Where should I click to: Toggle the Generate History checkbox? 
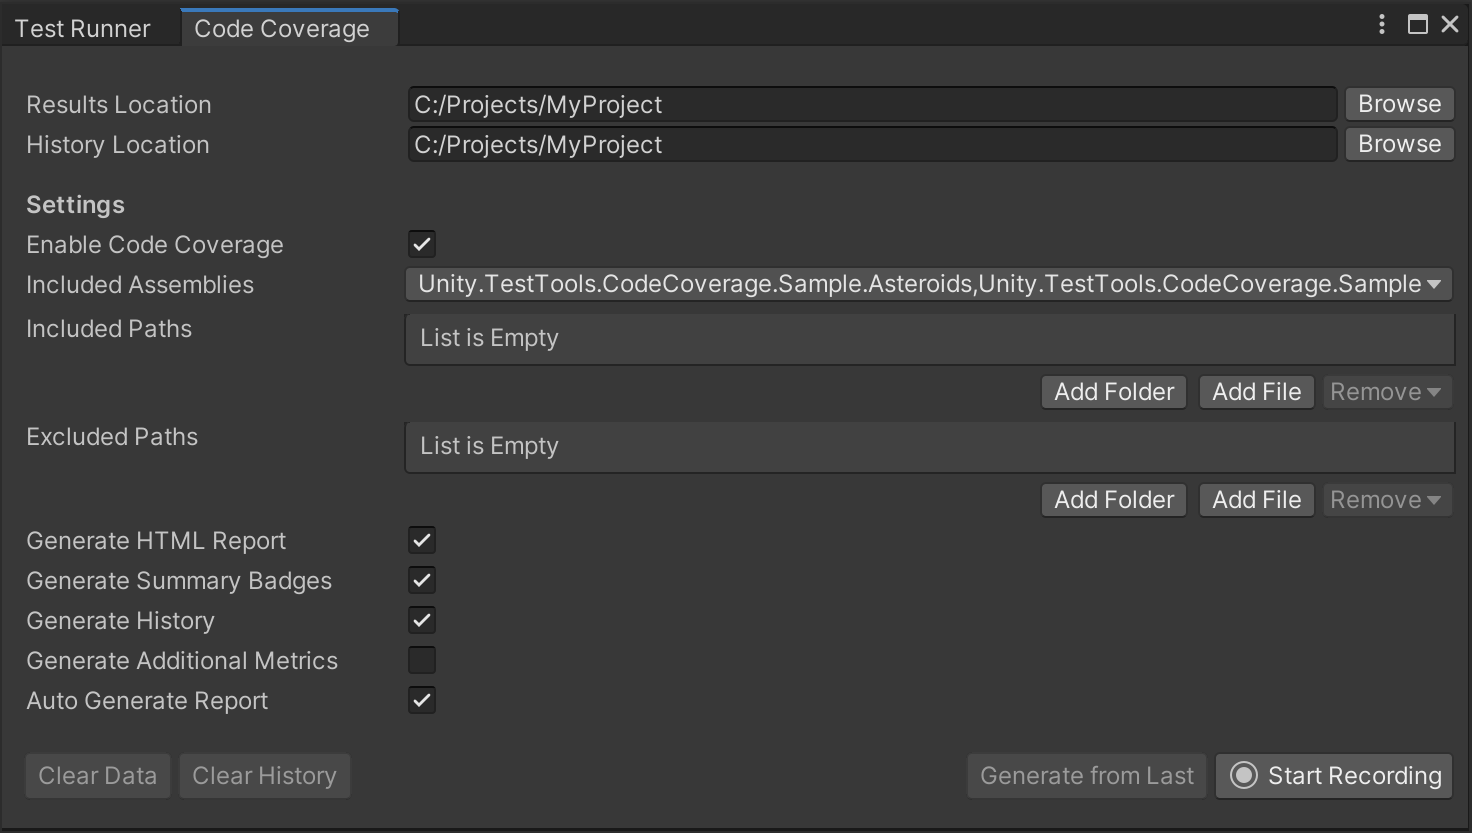(421, 620)
